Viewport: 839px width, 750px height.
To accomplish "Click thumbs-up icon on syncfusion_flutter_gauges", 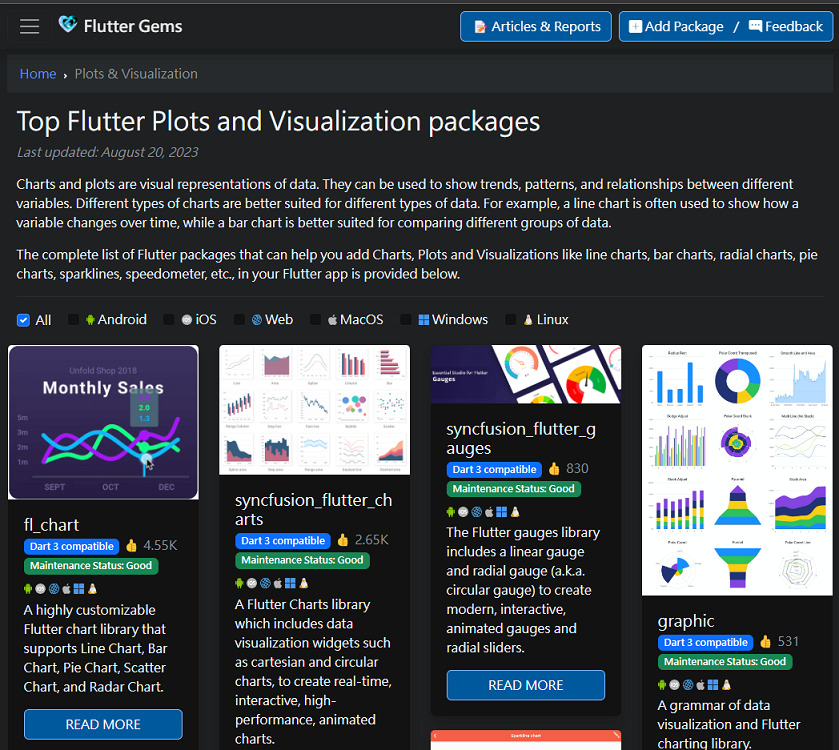I will (x=554, y=469).
